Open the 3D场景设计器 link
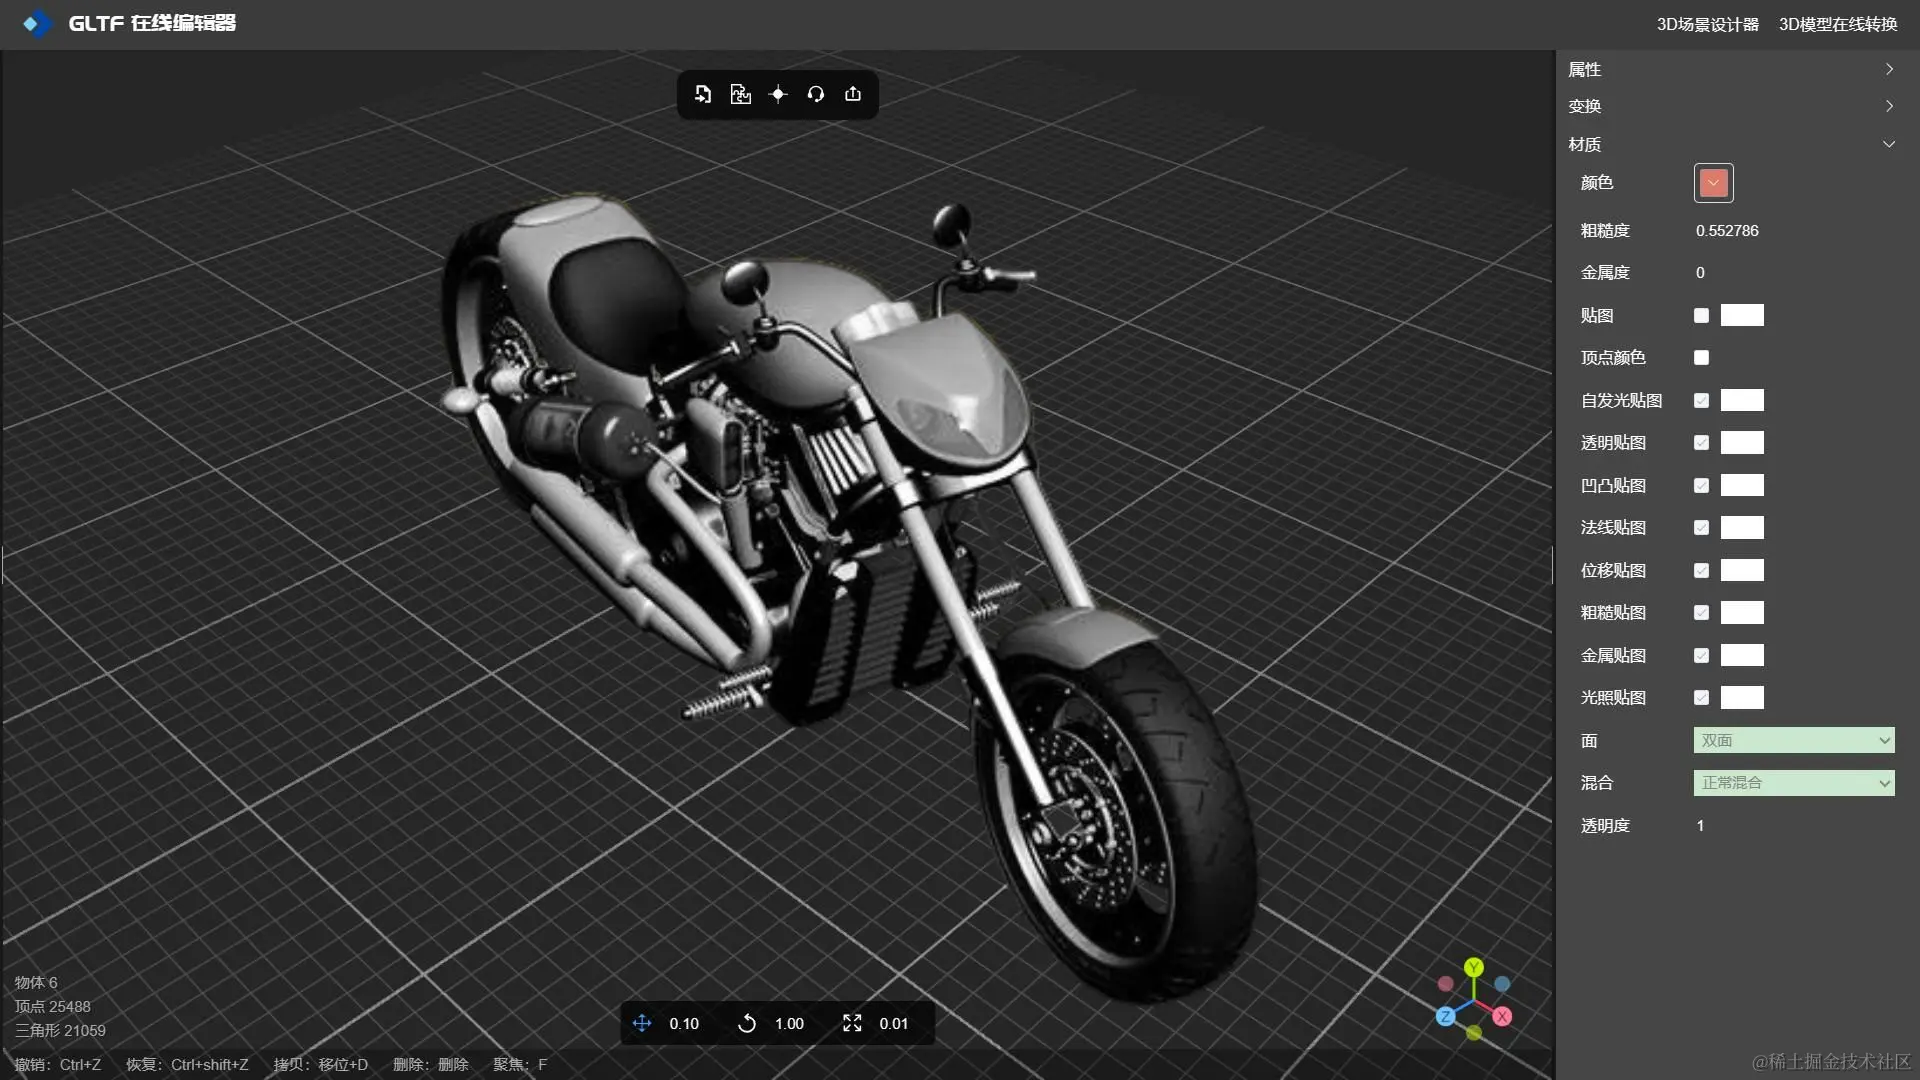1920x1080 pixels. point(1707,24)
